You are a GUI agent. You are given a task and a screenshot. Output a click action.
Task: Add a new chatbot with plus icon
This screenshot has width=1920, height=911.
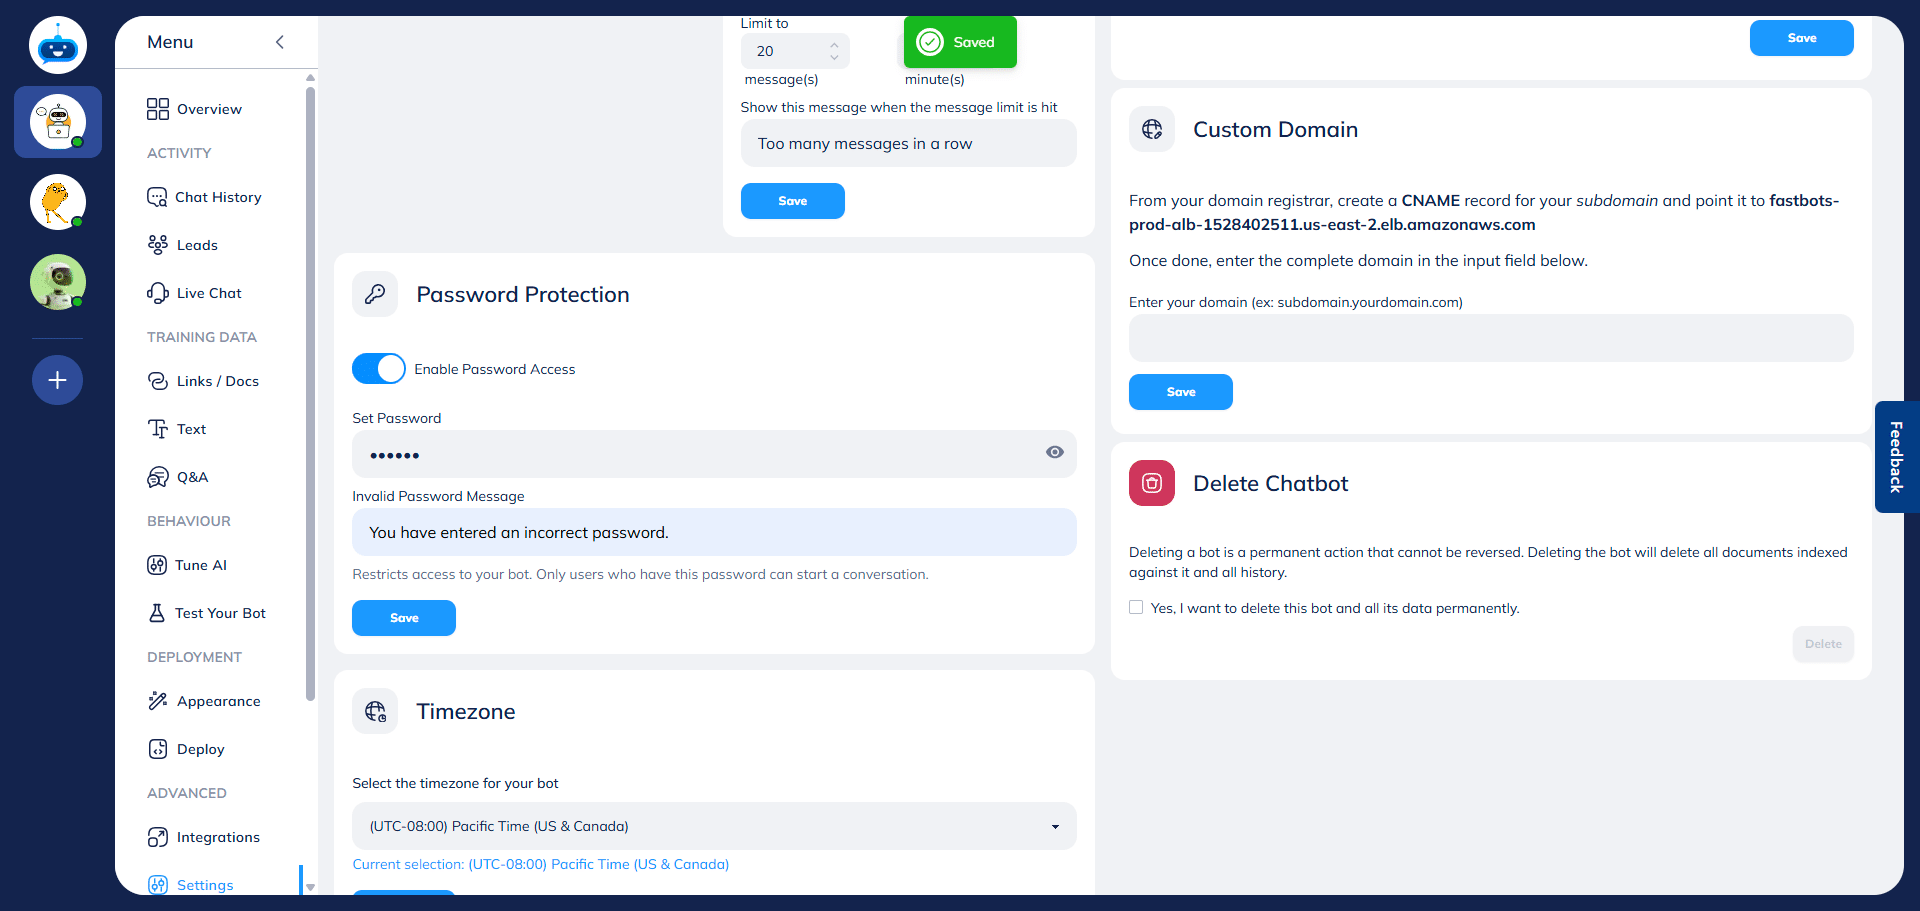(x=58, y=380)
